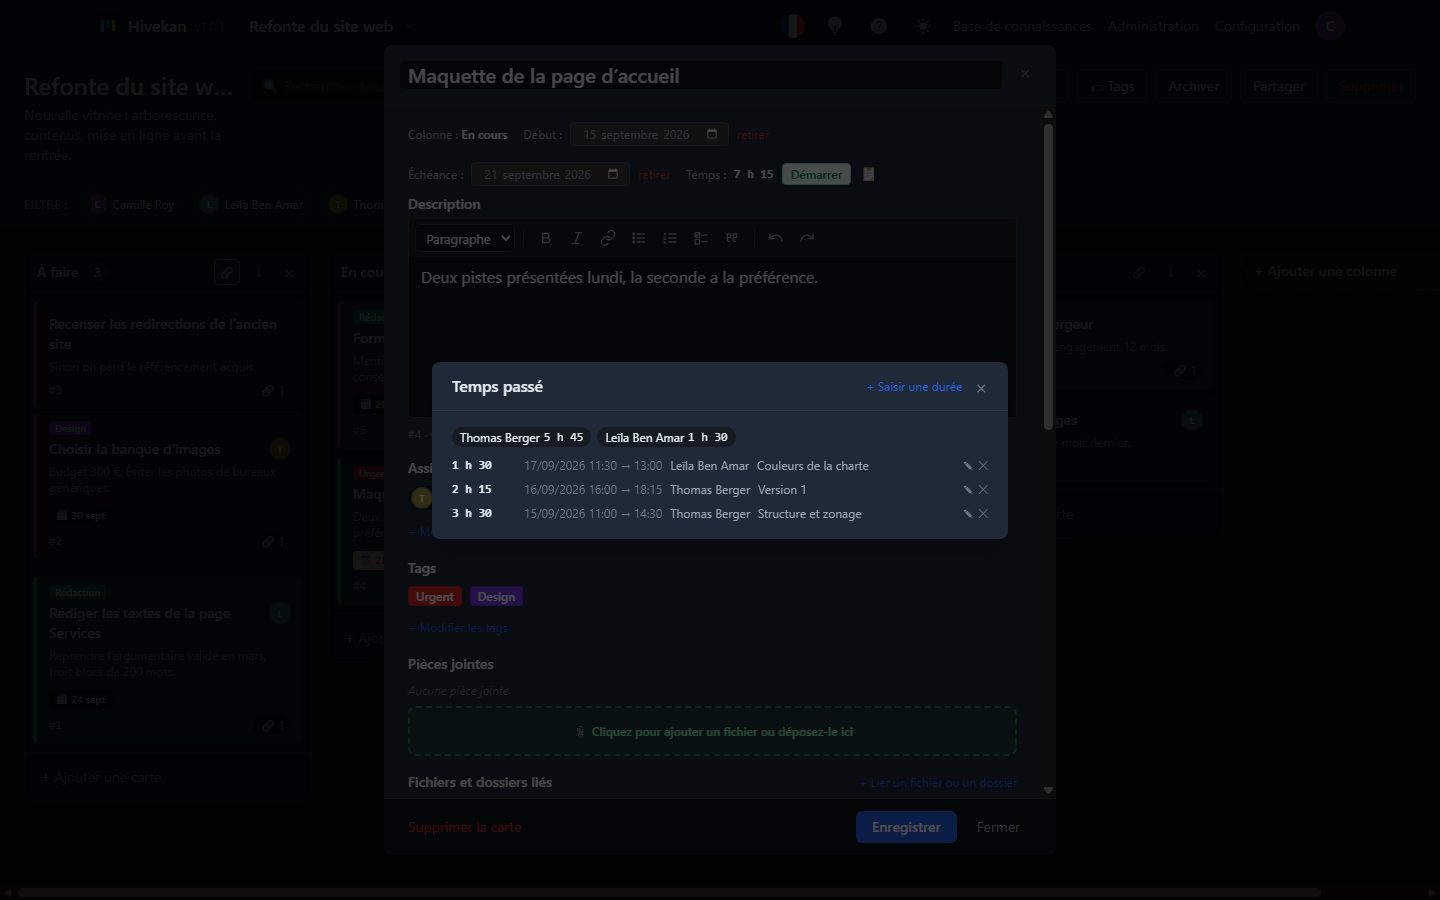Edit the card title field
1440x900 pixels.
point(701,76)
